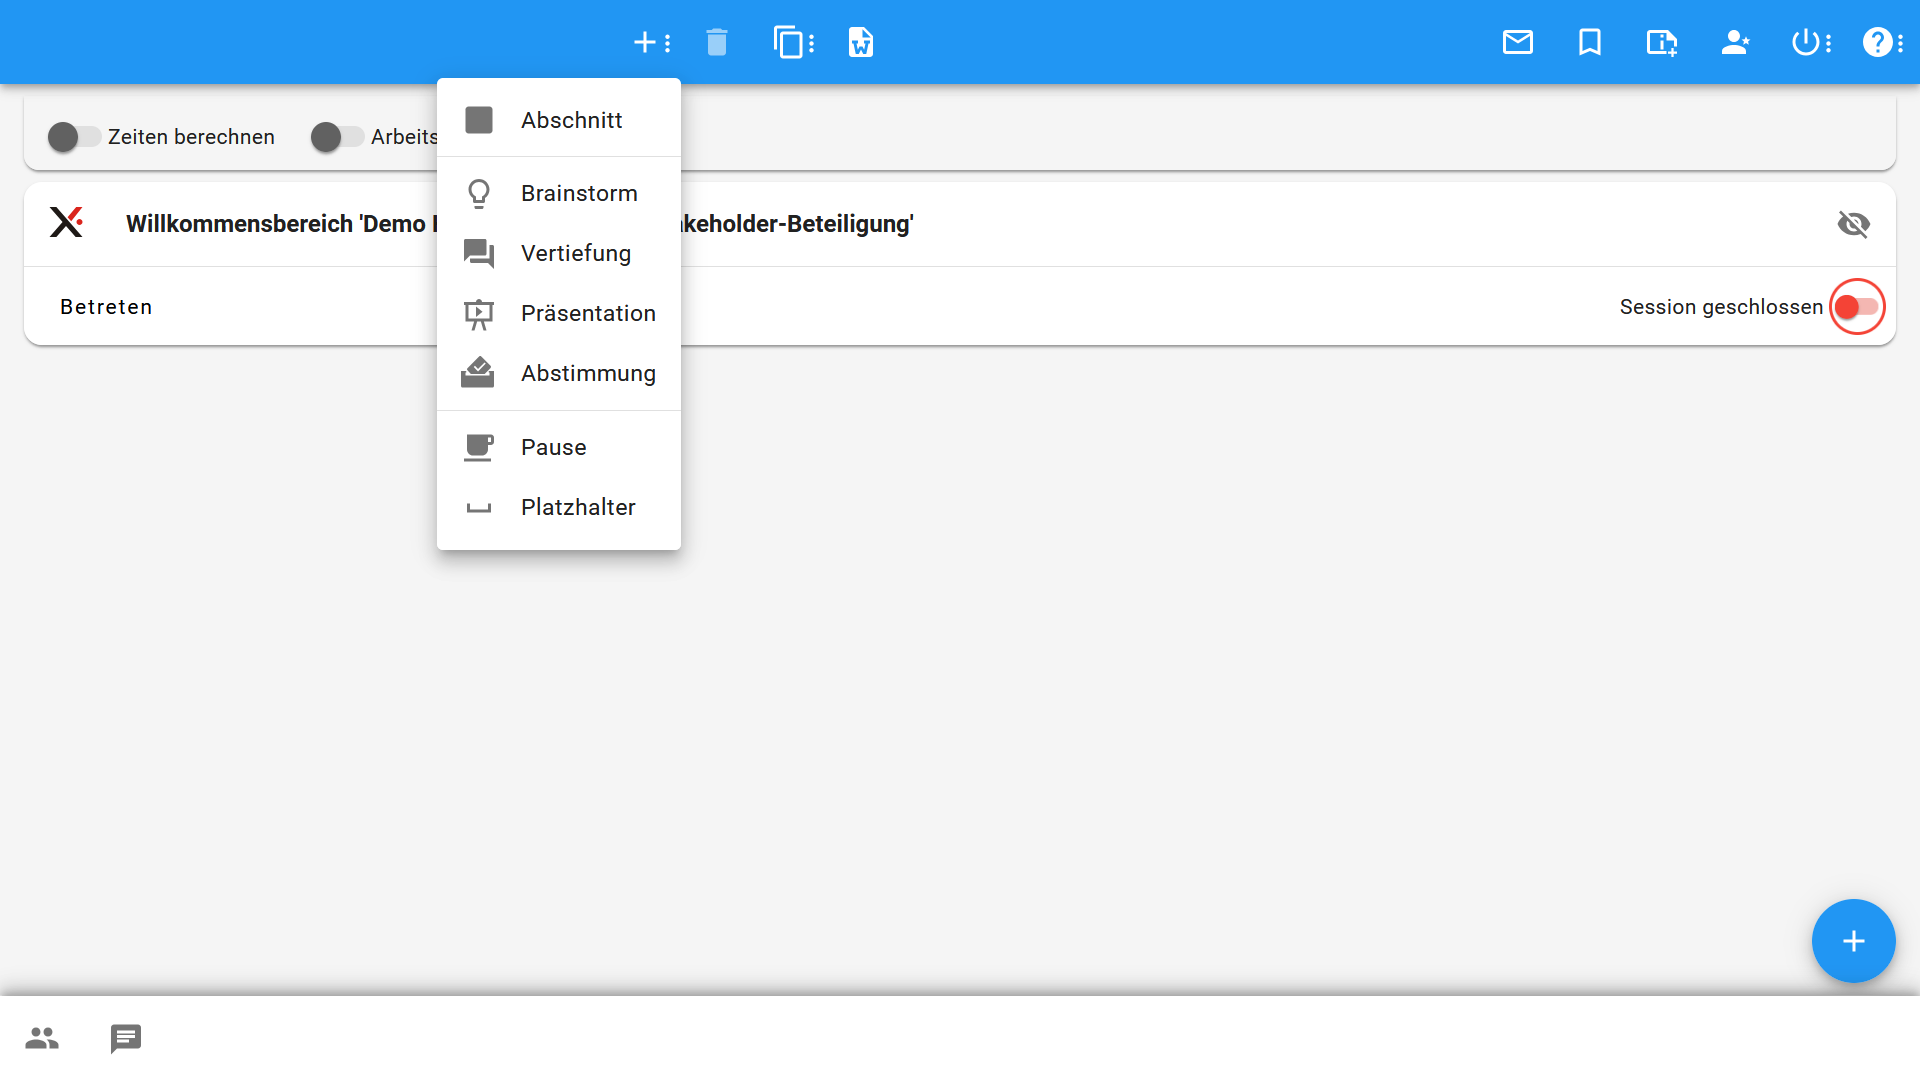Open the chat message icon at bottom
Screen dimensions: 1920x1080
[126, 1039]
